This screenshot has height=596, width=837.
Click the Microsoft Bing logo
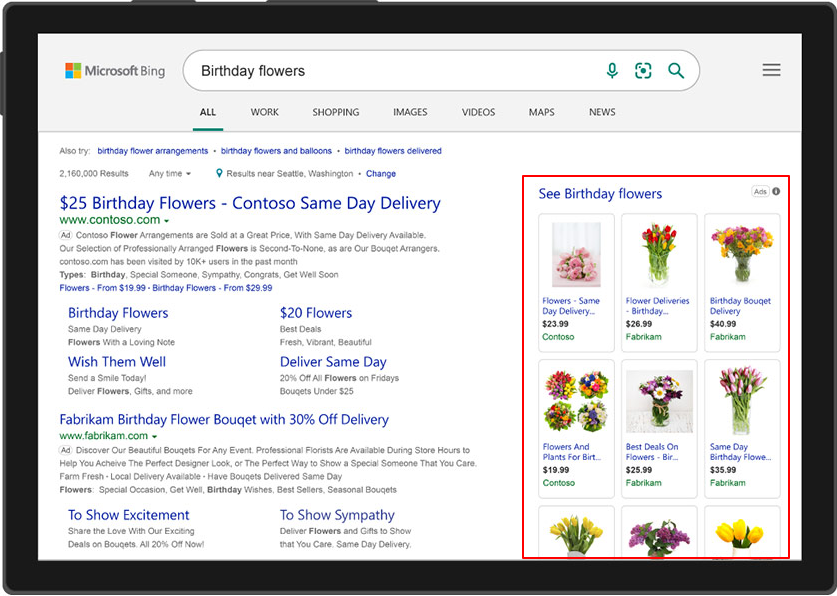(x=115, y=71)
